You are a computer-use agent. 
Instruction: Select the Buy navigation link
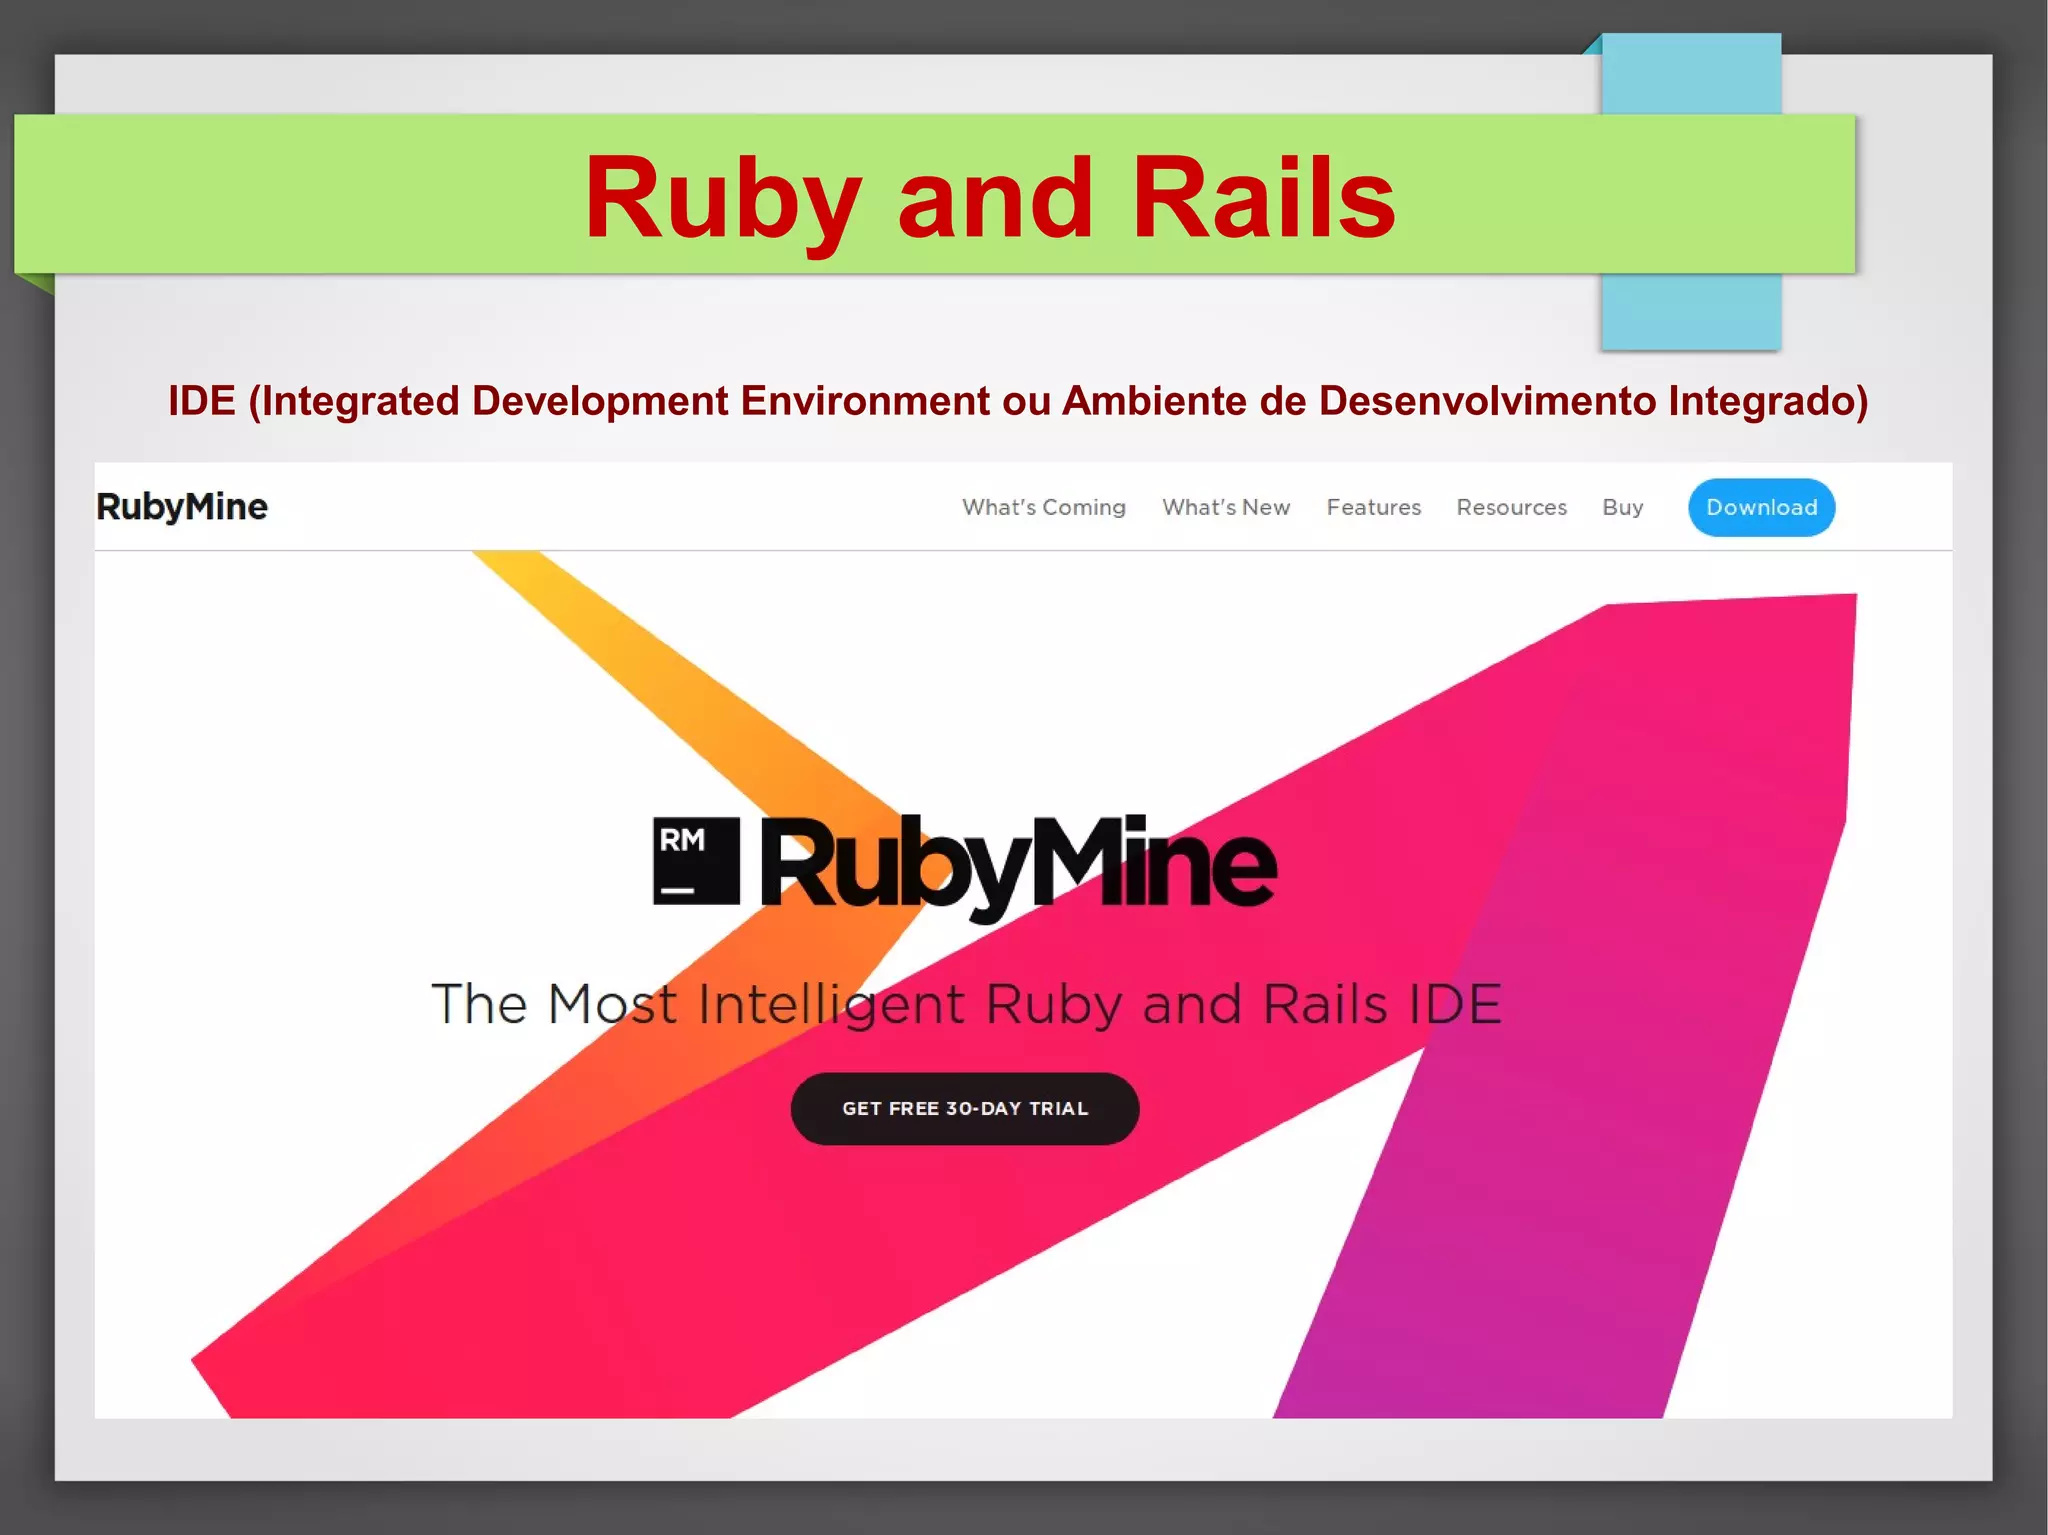pos(1622,507)
